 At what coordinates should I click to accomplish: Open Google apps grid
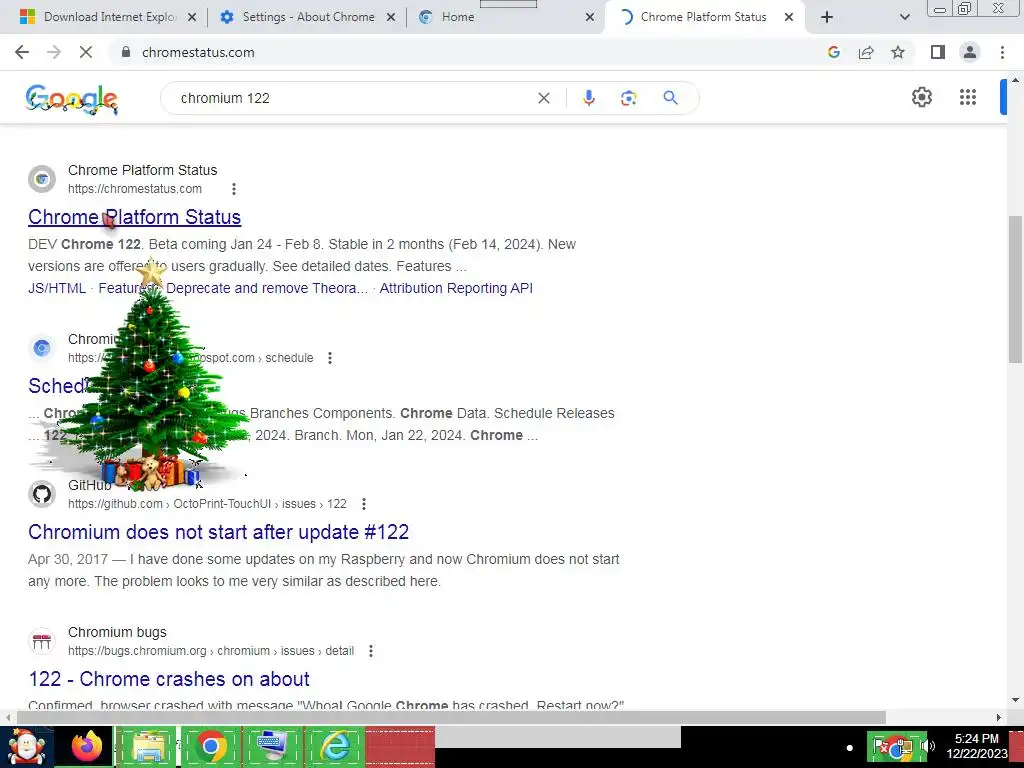(968, 97)
